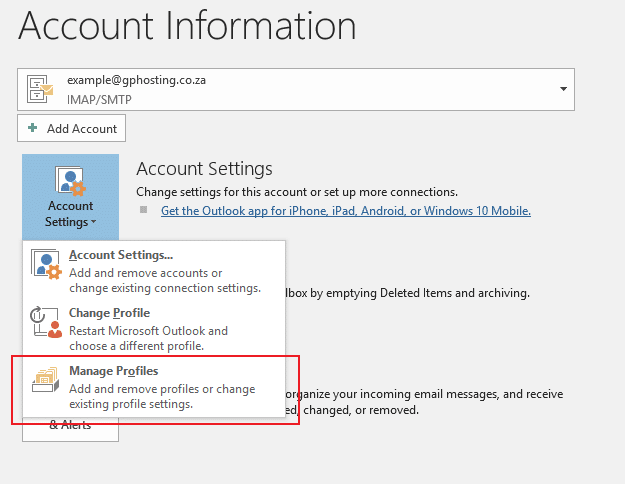Click the Manage Profiles folder icon
The image size is (625, 484).
[45, 380]
